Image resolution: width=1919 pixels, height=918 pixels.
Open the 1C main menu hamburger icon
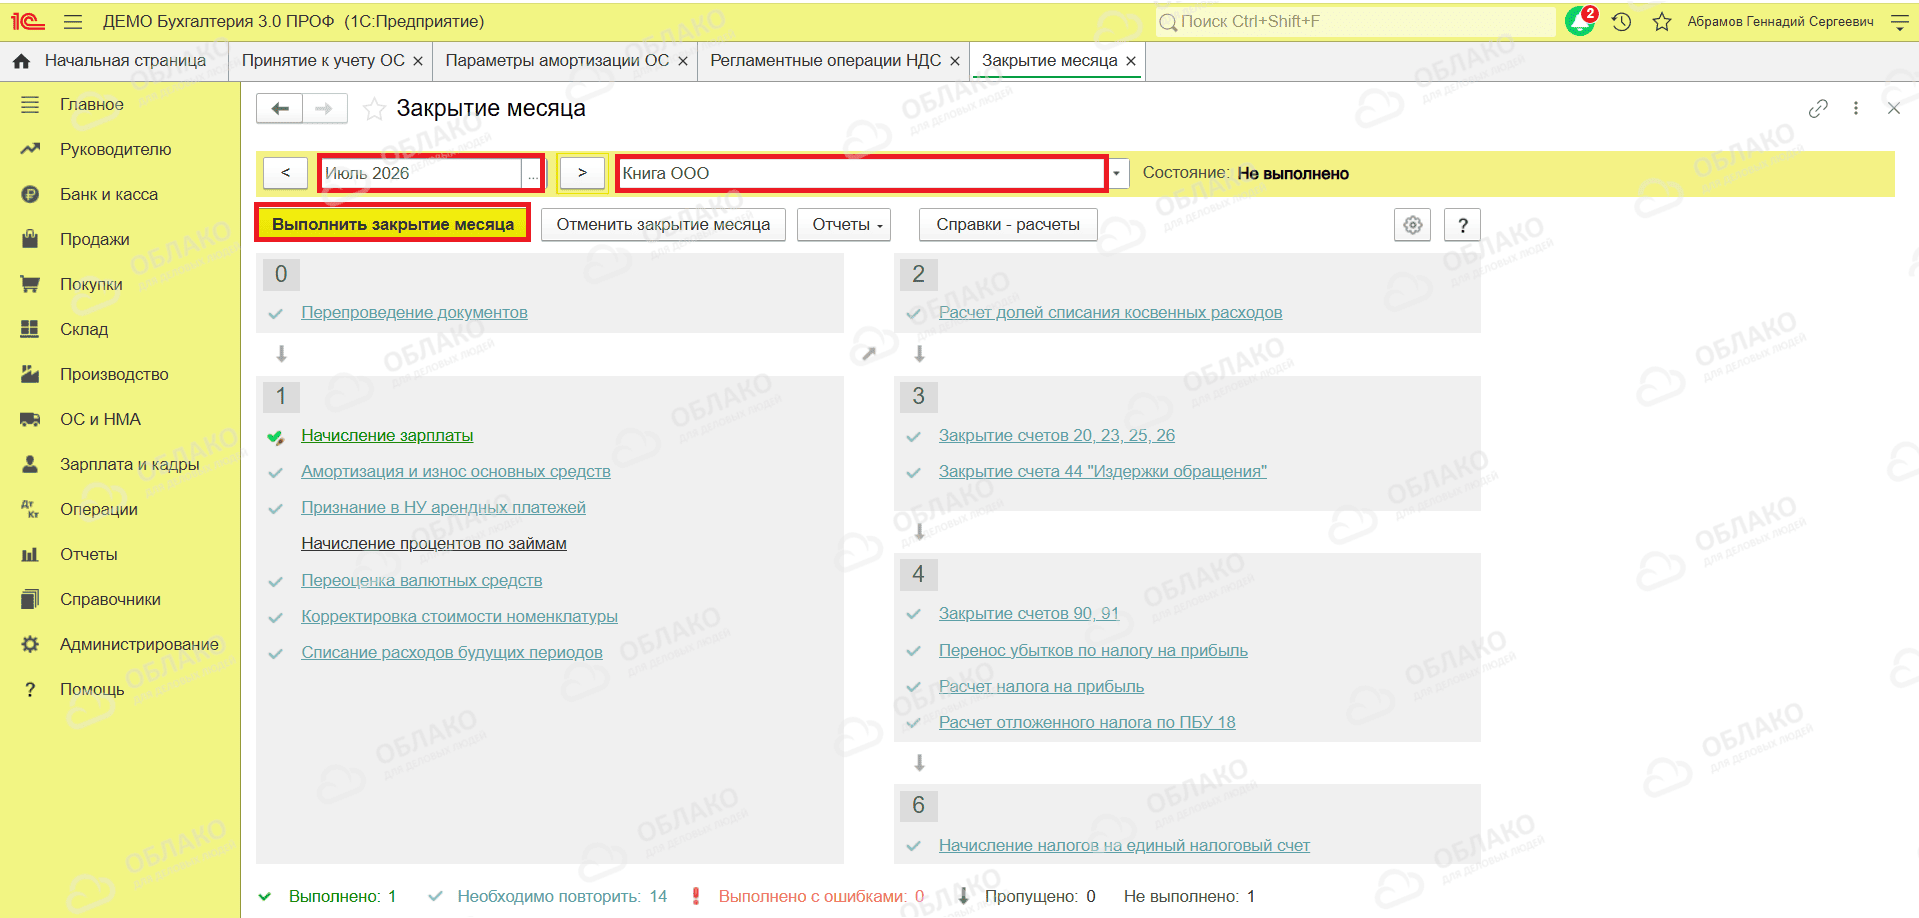73,21
